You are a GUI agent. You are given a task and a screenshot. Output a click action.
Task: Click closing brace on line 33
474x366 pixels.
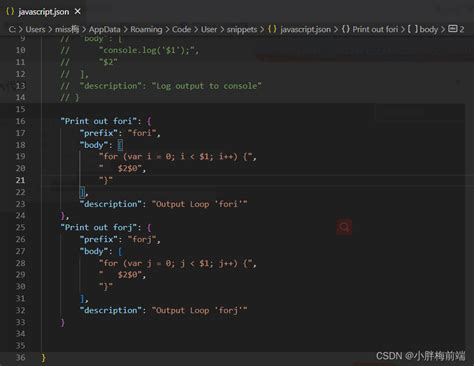[x=63, y=322]
